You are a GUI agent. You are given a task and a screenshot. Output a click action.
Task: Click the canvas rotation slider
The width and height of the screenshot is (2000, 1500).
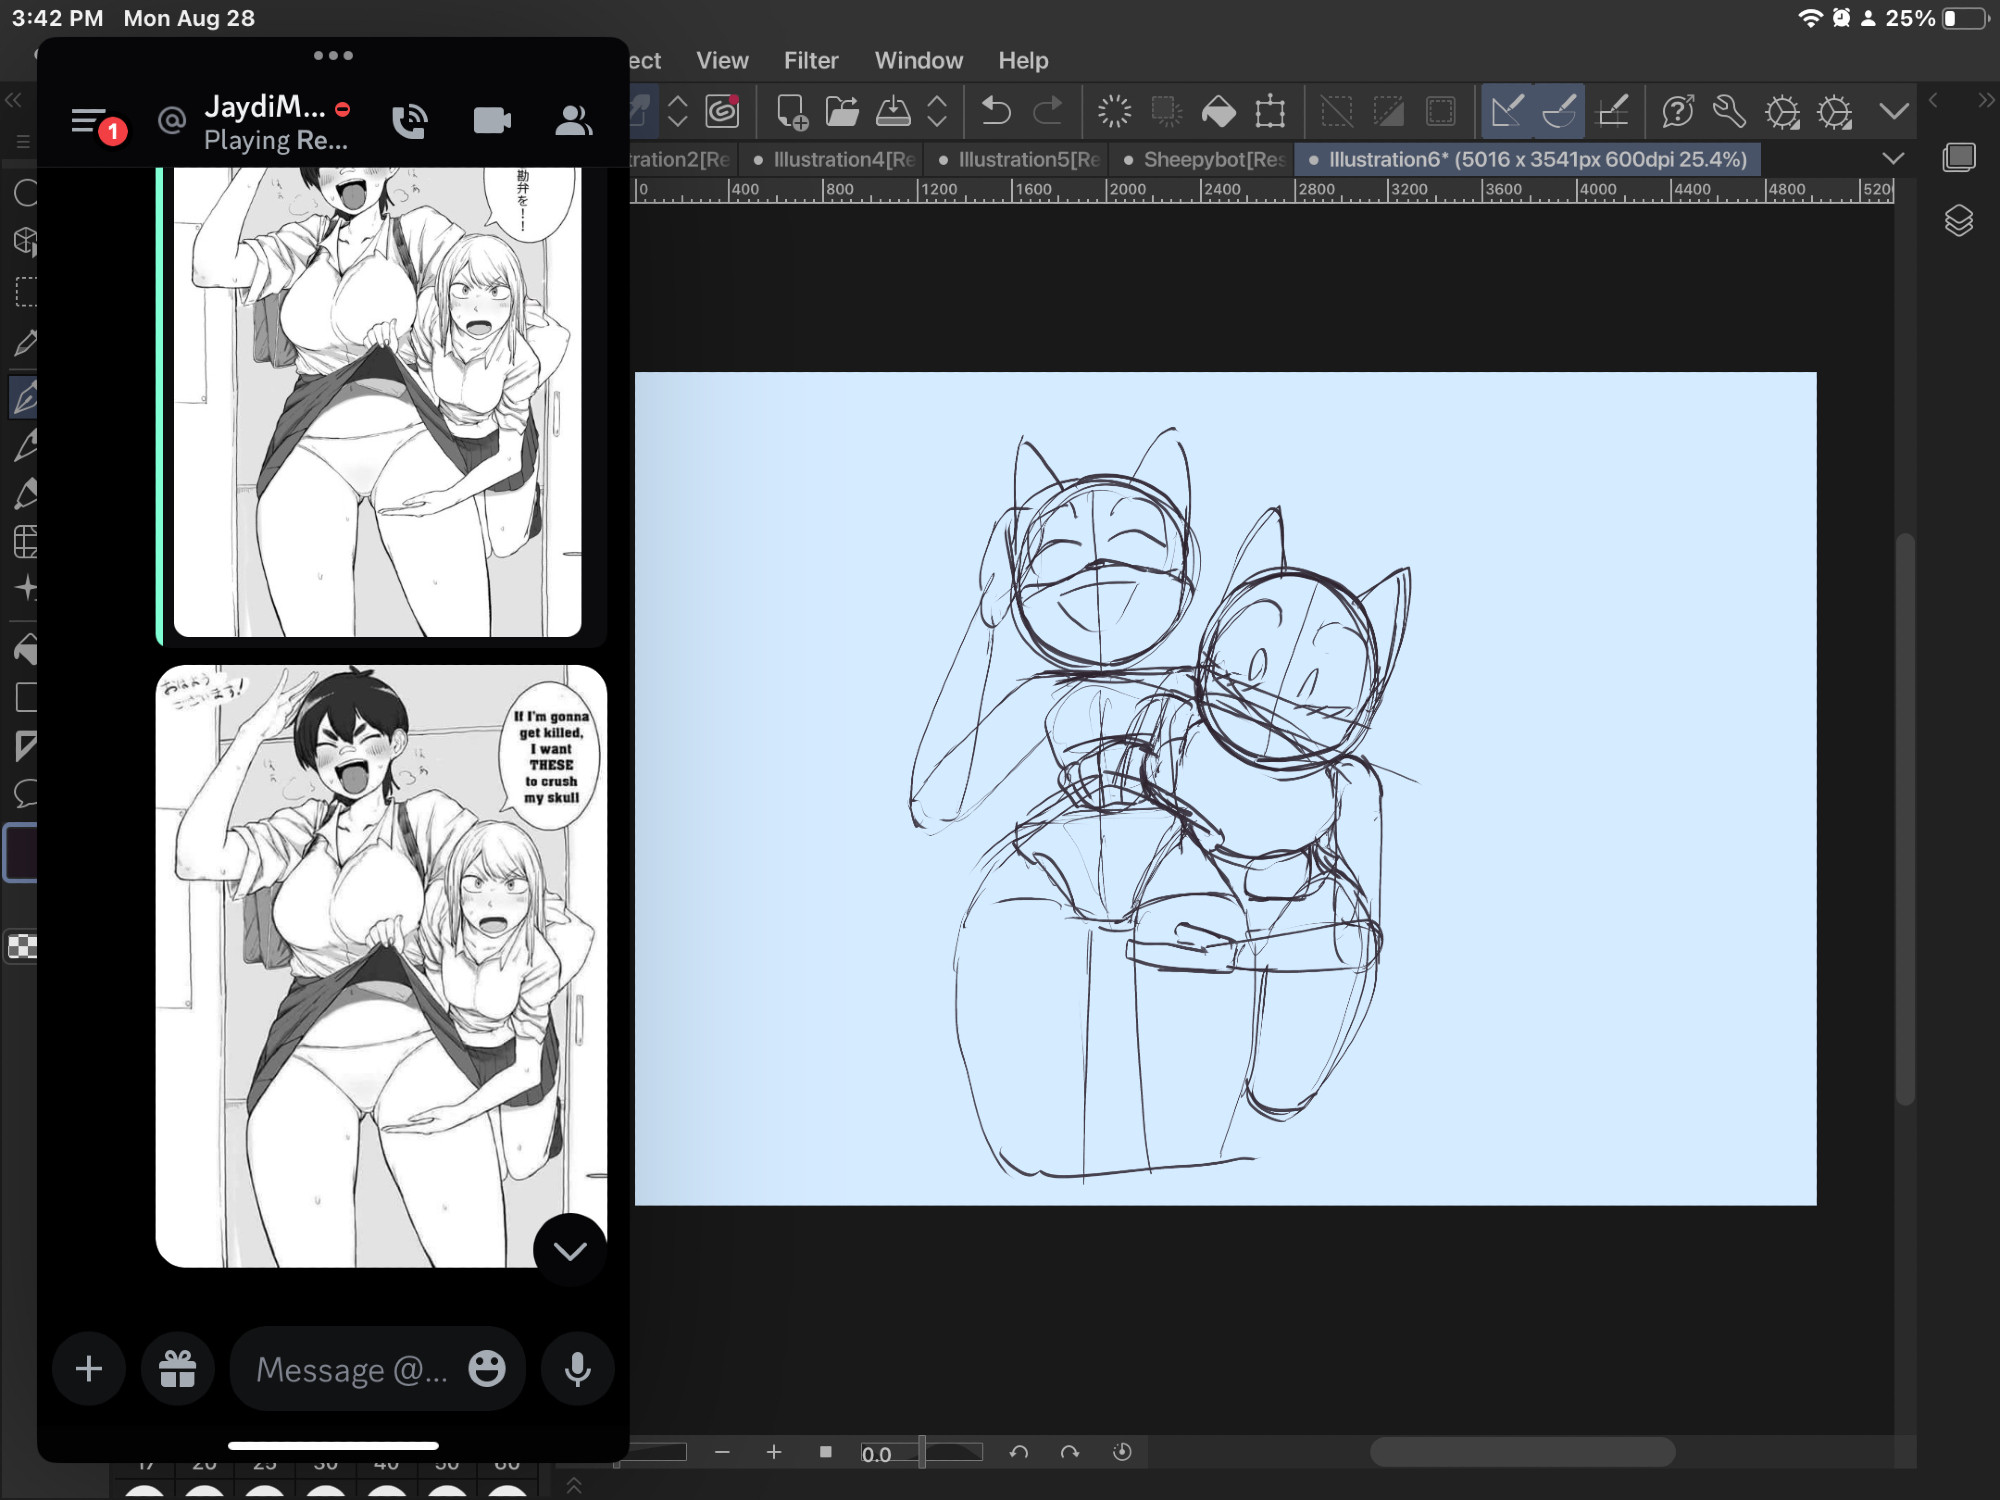tap(922, 1452)
